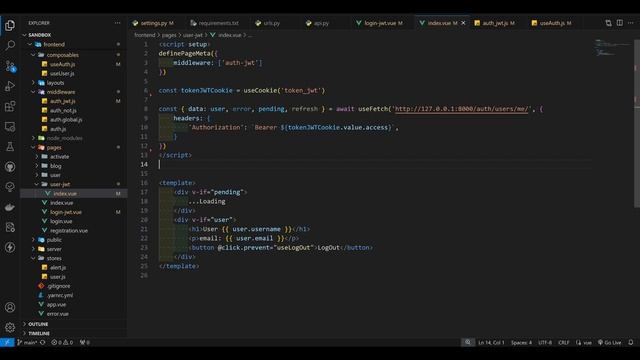Open useAuth.js in explorer tree
Viewport: 640px width, 360px height.
(62, 64)
